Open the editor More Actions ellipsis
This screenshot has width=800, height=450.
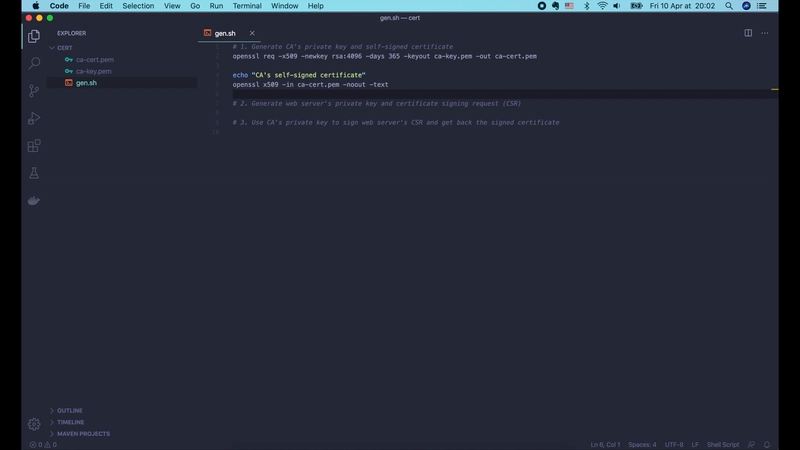(x=765, y=33)
